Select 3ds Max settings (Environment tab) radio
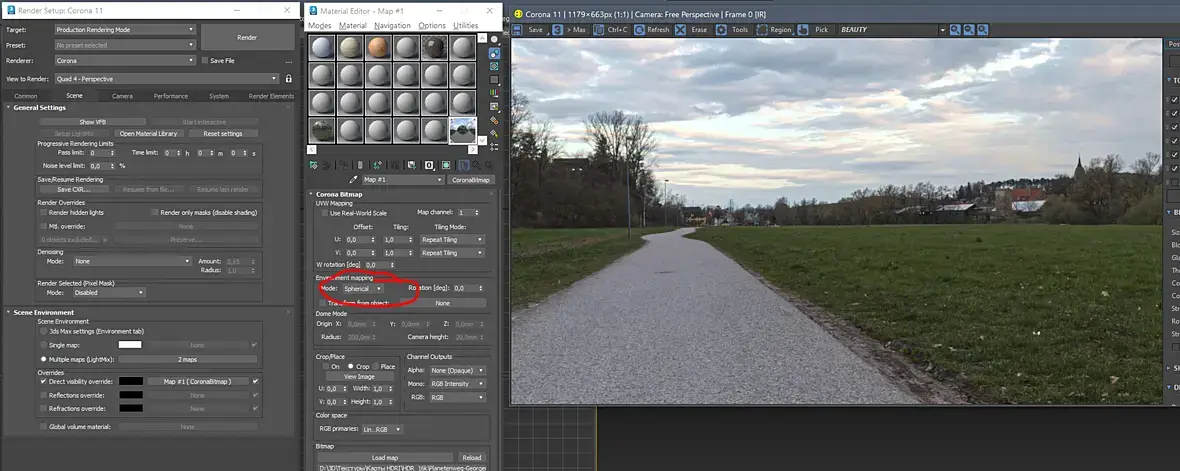 coord(43,331)
